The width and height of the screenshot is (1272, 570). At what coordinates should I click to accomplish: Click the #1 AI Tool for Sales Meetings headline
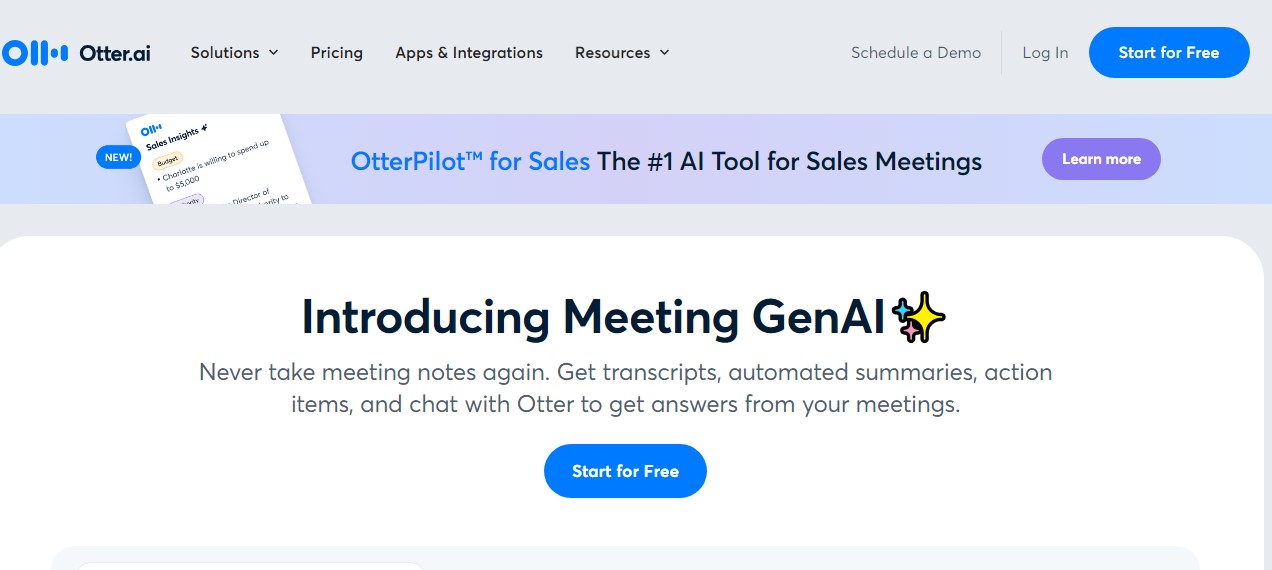point(789,161)
